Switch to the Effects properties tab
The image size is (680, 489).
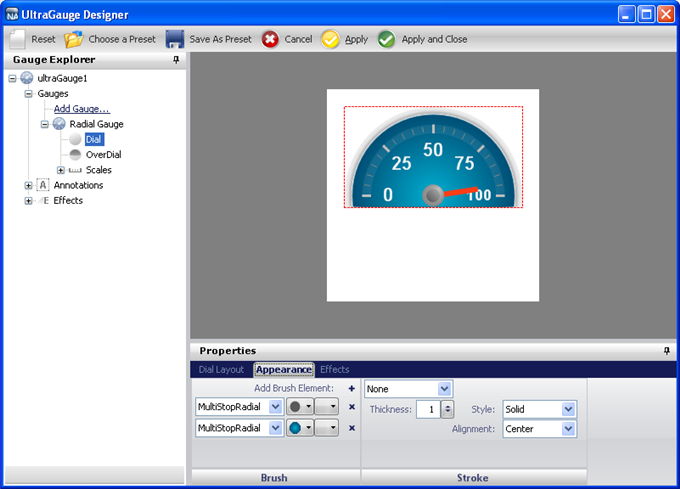pos(335,369)
